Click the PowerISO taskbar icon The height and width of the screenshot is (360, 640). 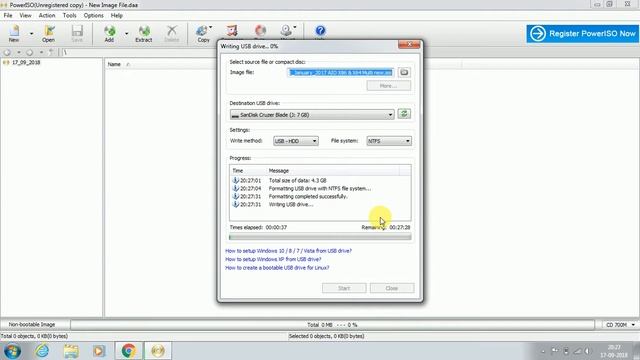coord(158,351)
